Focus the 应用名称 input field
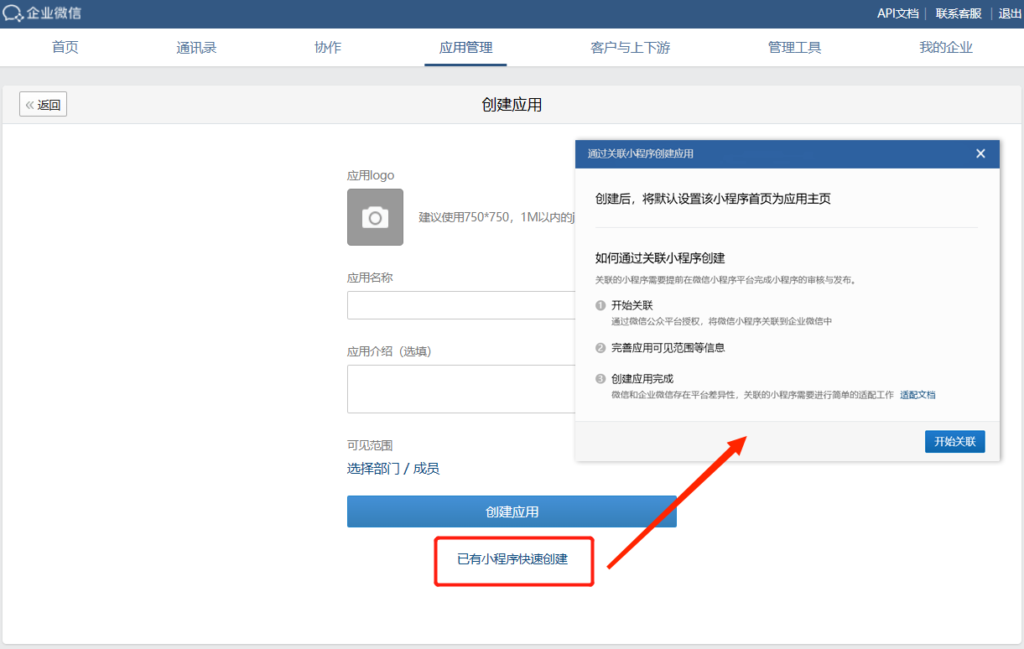The image size is (1024, 649). pos(461,305)
